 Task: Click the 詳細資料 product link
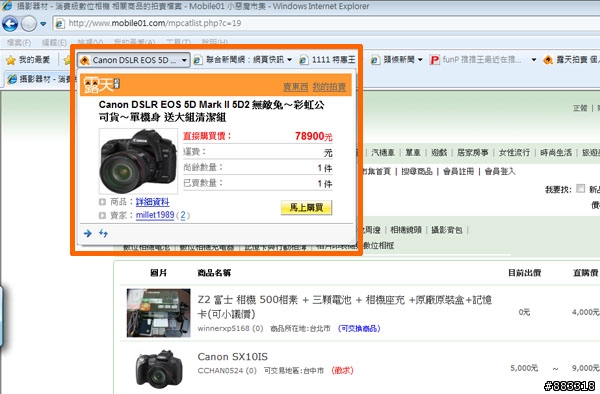tap(152, 202)
